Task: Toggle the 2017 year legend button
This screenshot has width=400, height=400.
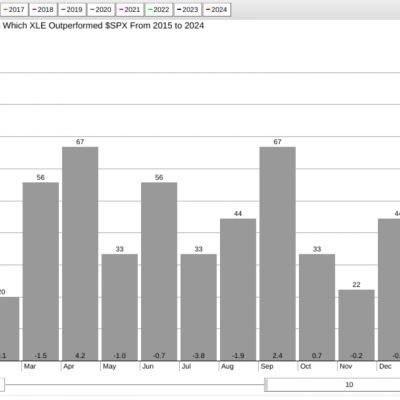Action: click(14, 10)
